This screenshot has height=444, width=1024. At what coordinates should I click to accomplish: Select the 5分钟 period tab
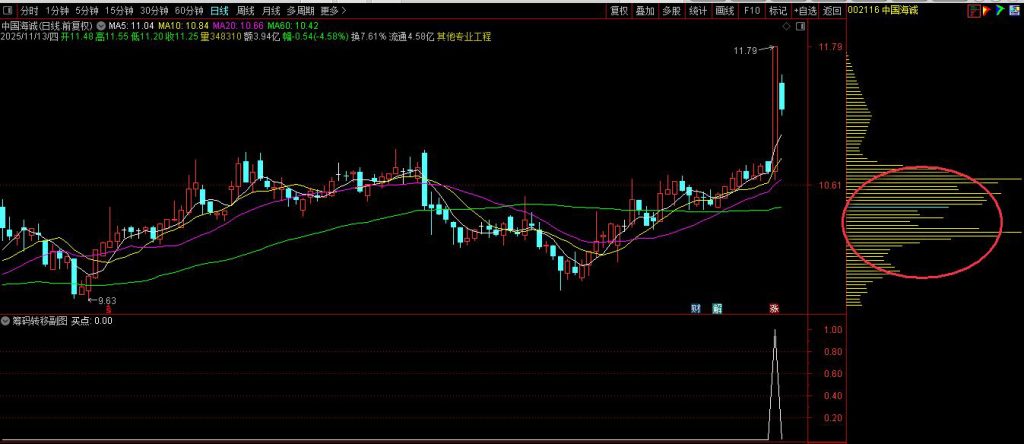(x=86, y=10)
